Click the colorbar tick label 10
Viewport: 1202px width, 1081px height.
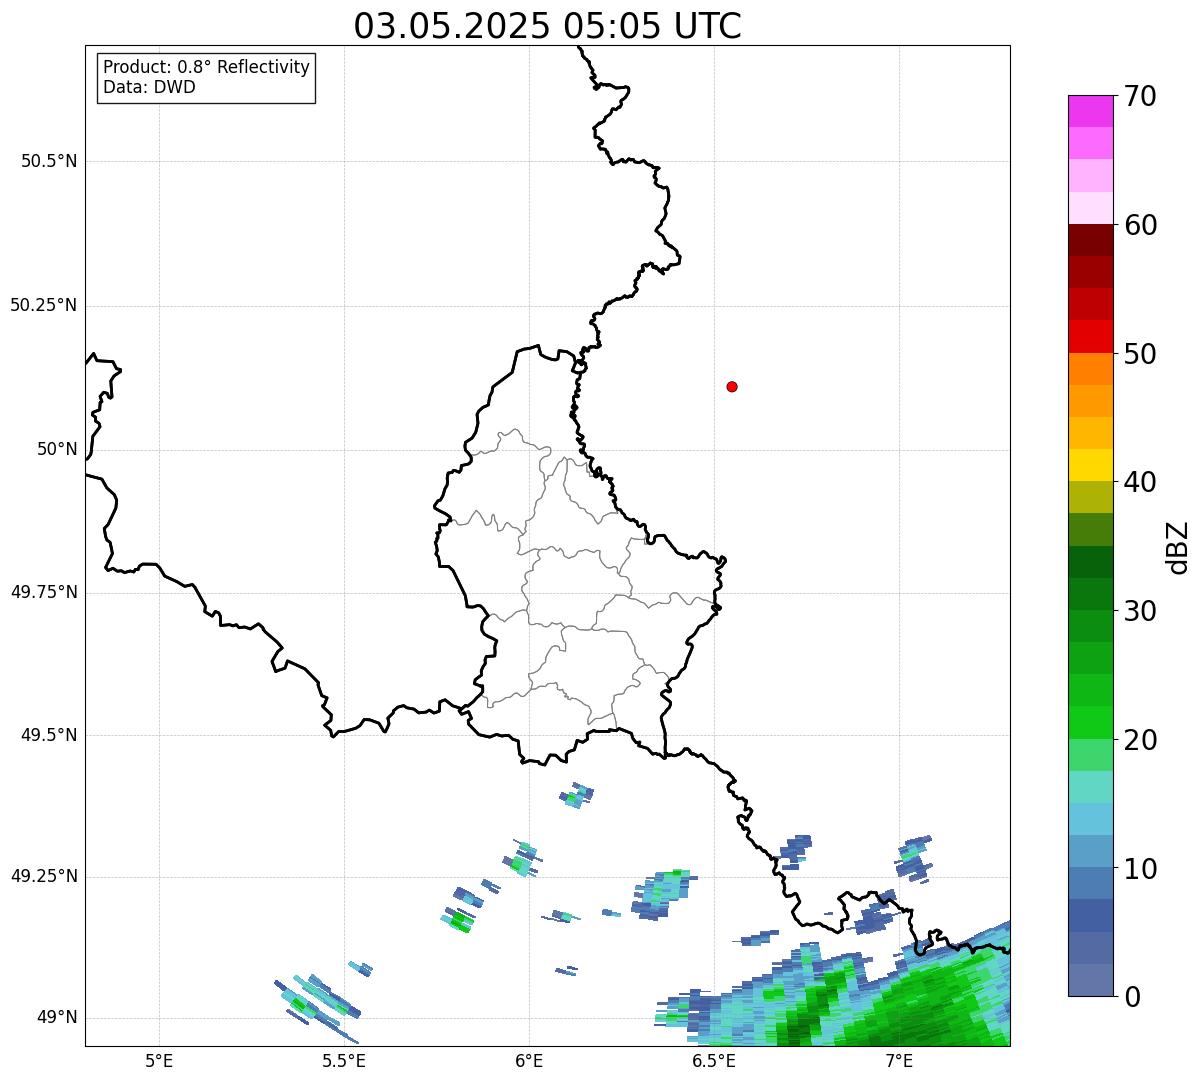click(x=1140, y=868)
